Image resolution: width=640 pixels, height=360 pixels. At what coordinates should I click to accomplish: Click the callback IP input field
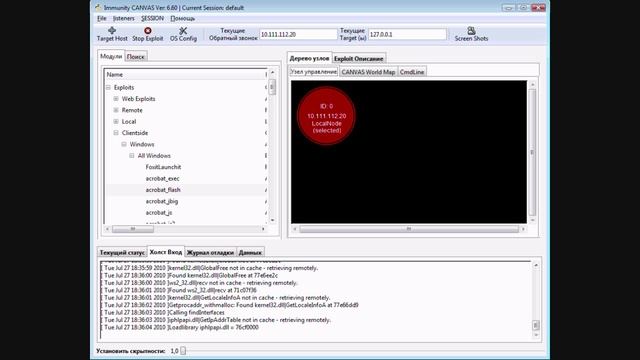pos(298,34)
